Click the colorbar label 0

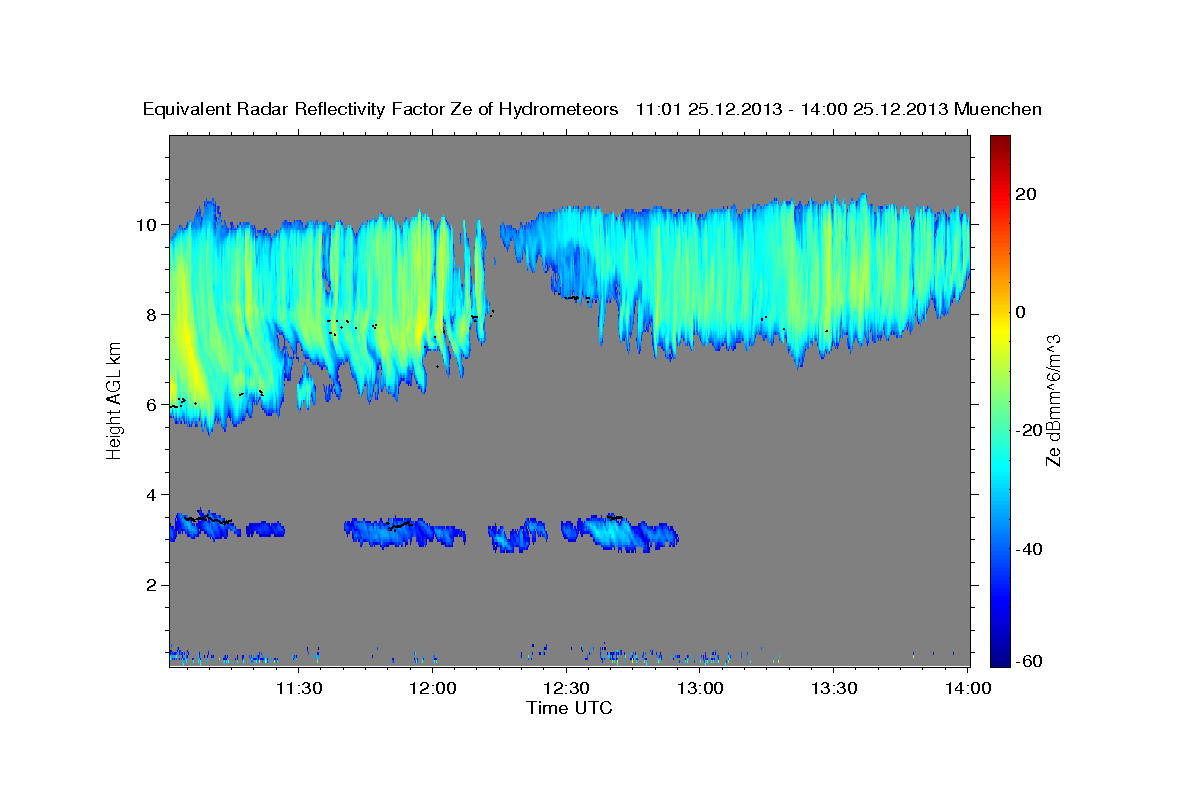tap(1022, 312)
